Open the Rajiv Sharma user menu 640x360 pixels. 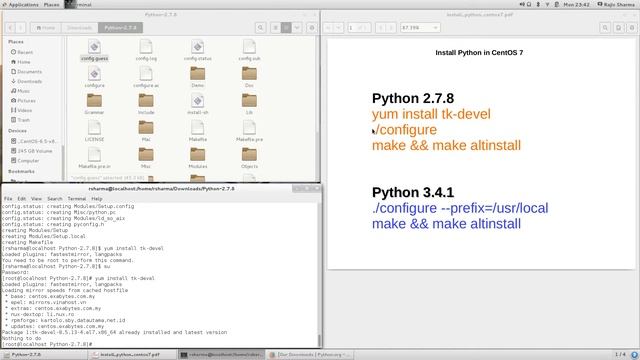coord(616,4)
